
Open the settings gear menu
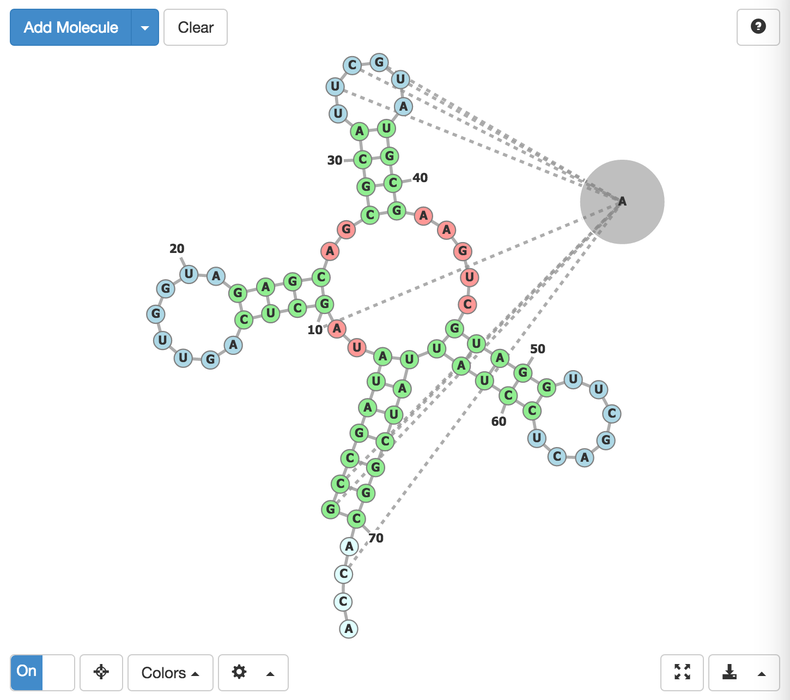click(x=240, y=672)
